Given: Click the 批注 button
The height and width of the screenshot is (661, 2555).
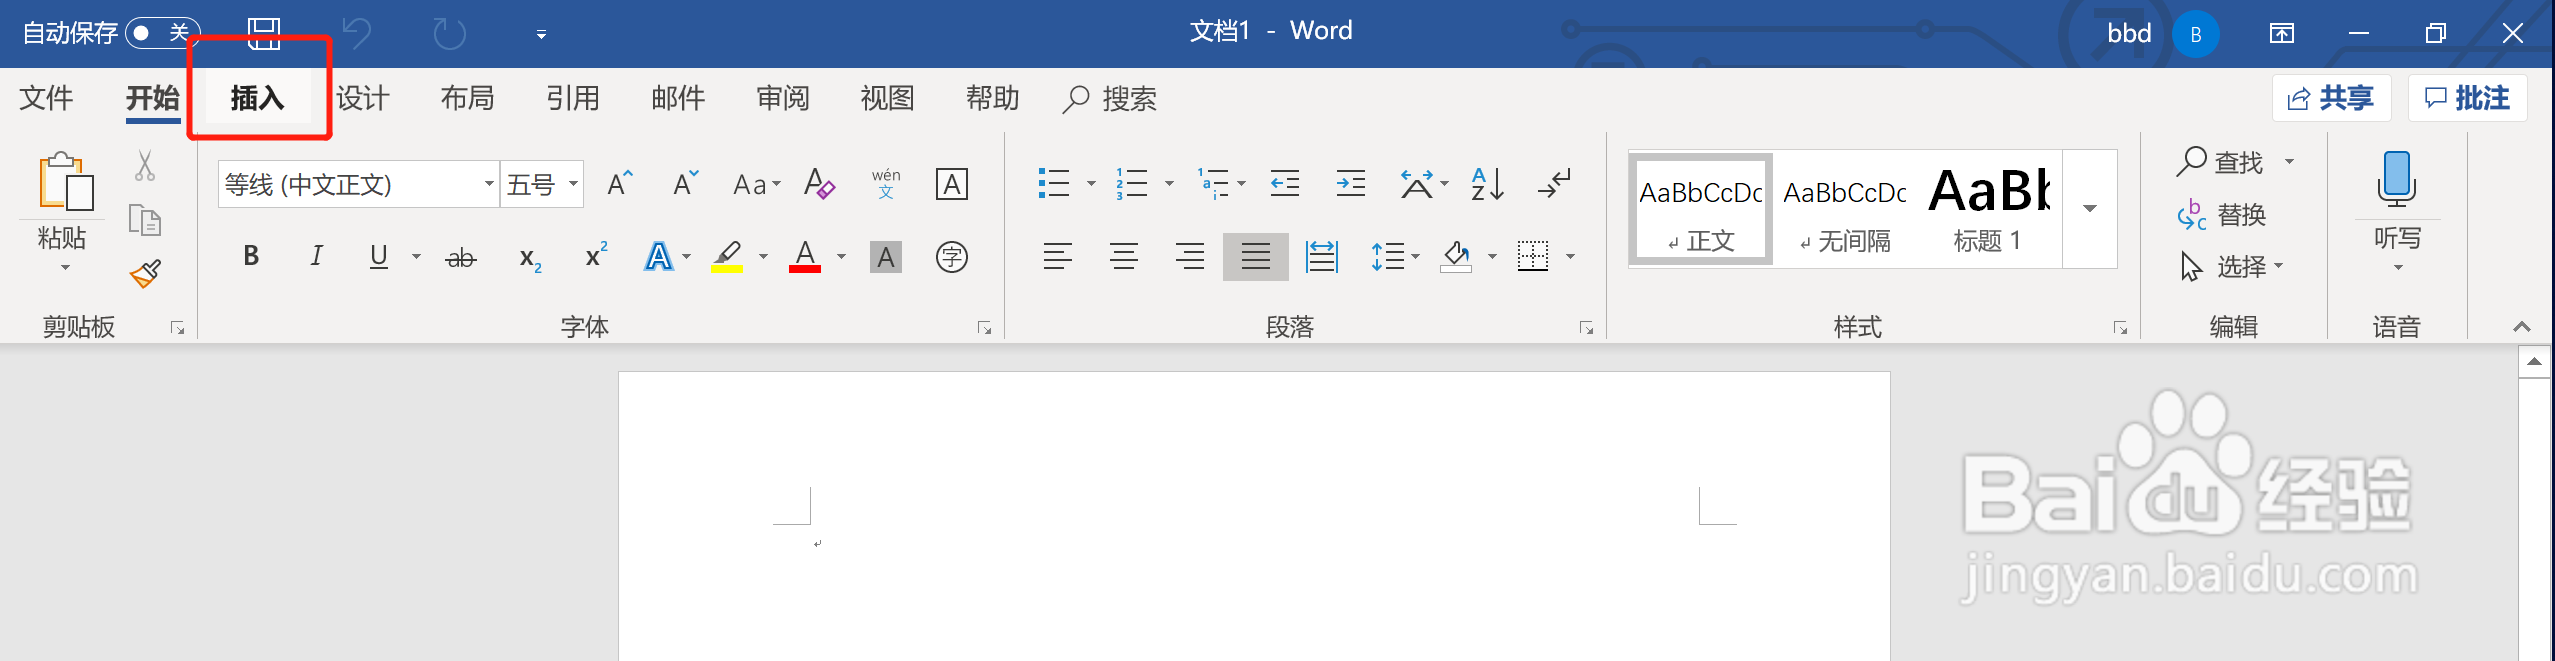Looking at the screenshot, I should point(2467,98).
